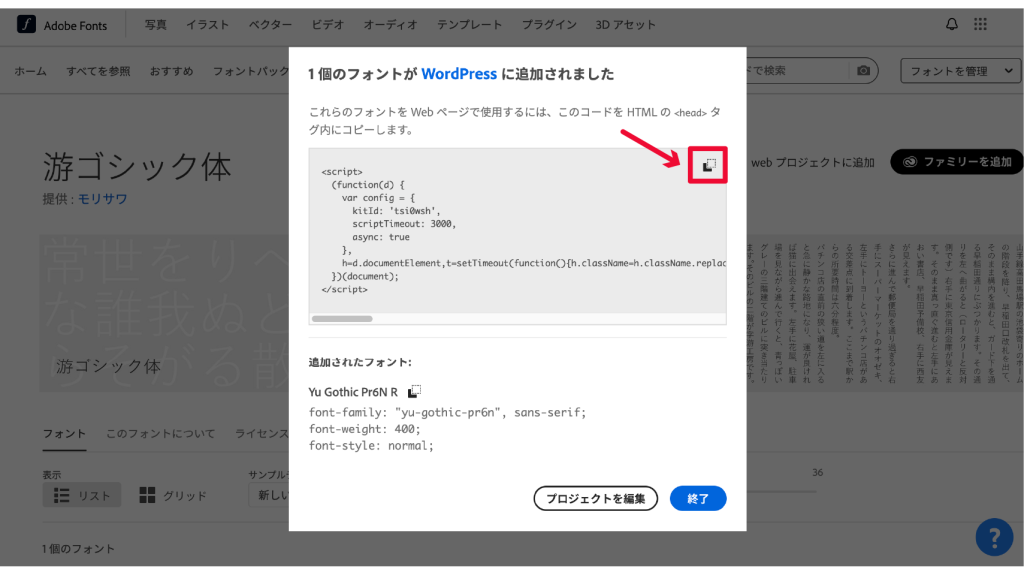Click the Adobe Fonts title text
Screen dimensions: 1024x575
click(75, 25)
